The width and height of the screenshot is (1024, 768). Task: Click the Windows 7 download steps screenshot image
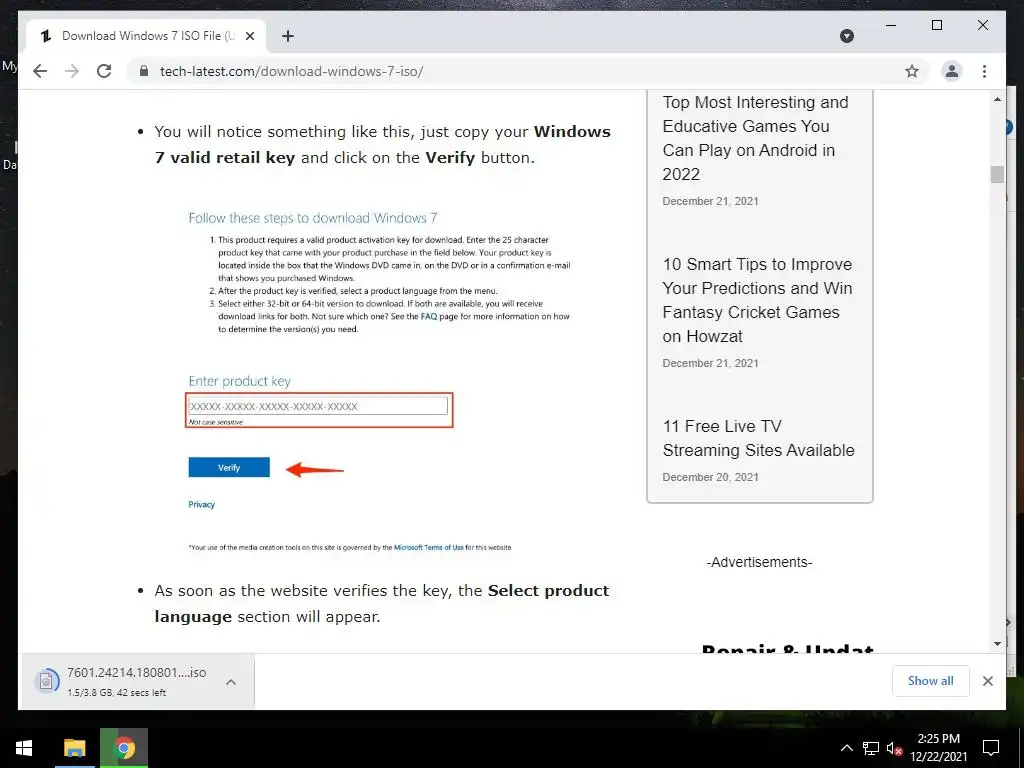tap(383, 382)
